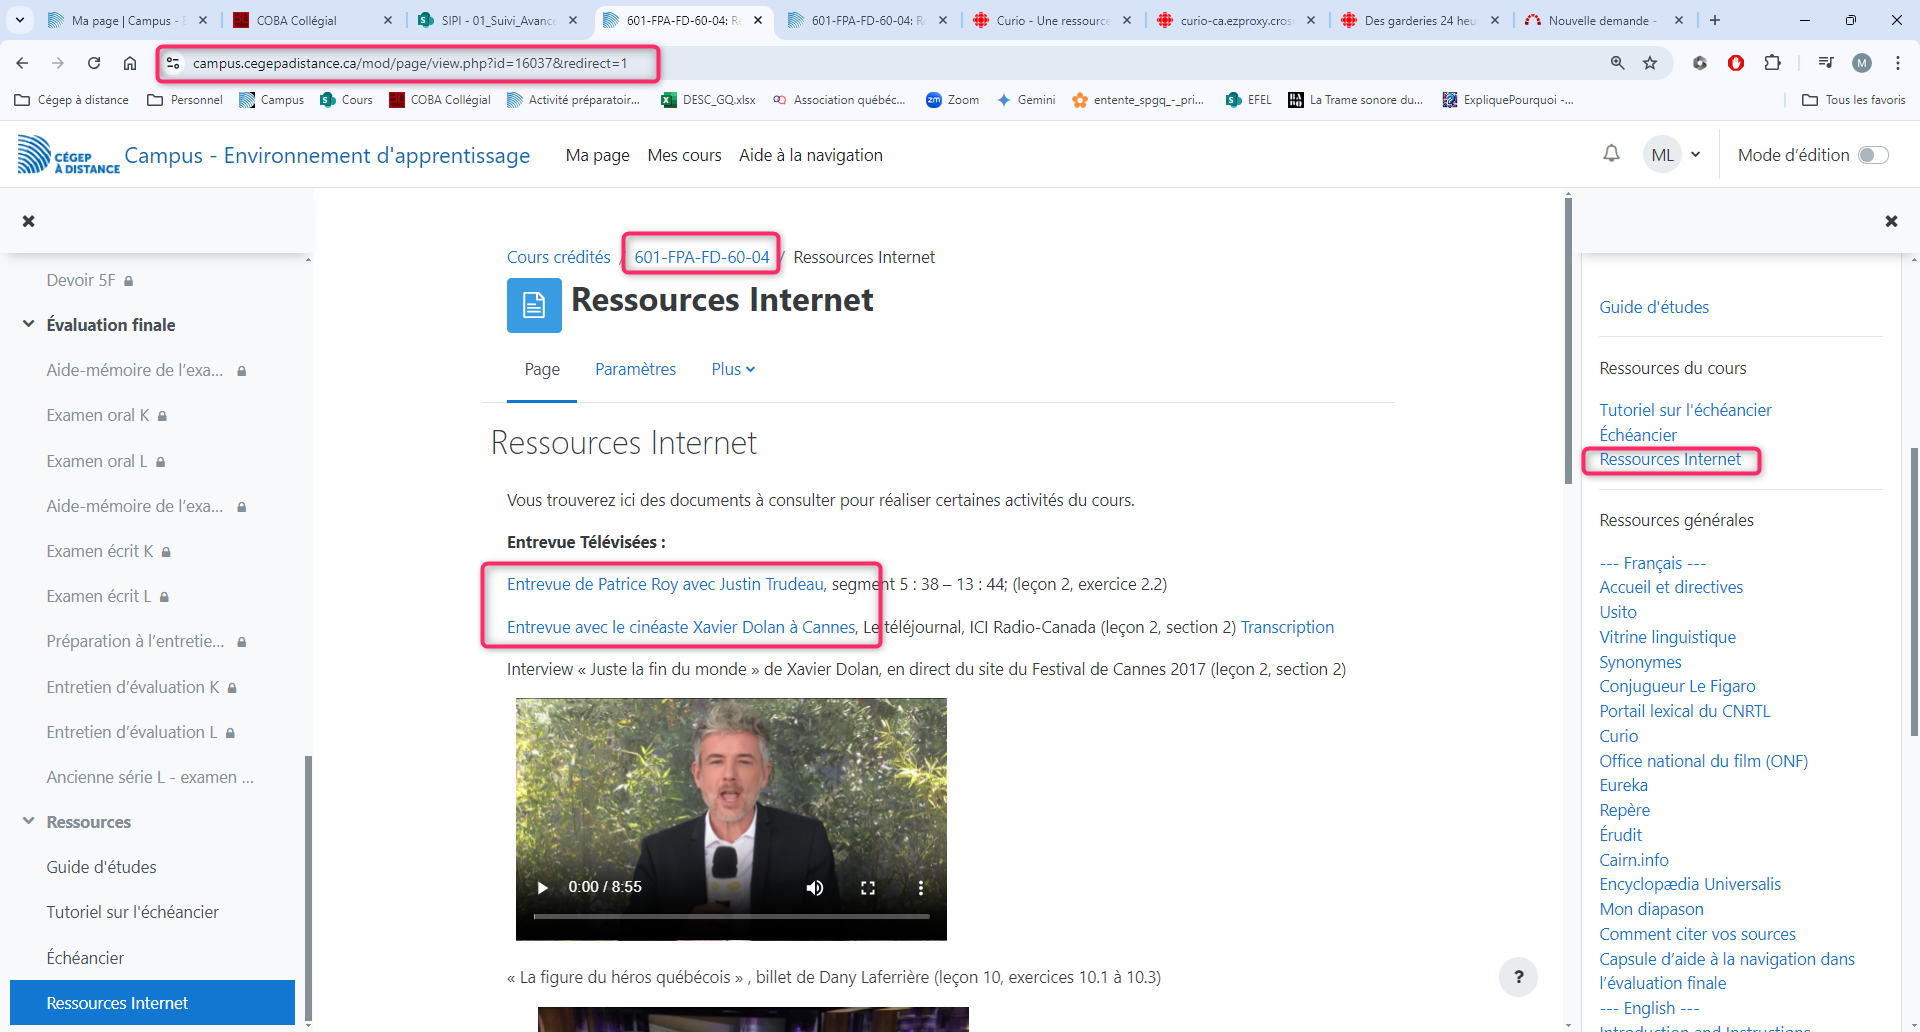Mute the video with the volume icon
The width and height of the screenshot is (1920, 1032).
[815, 887]
